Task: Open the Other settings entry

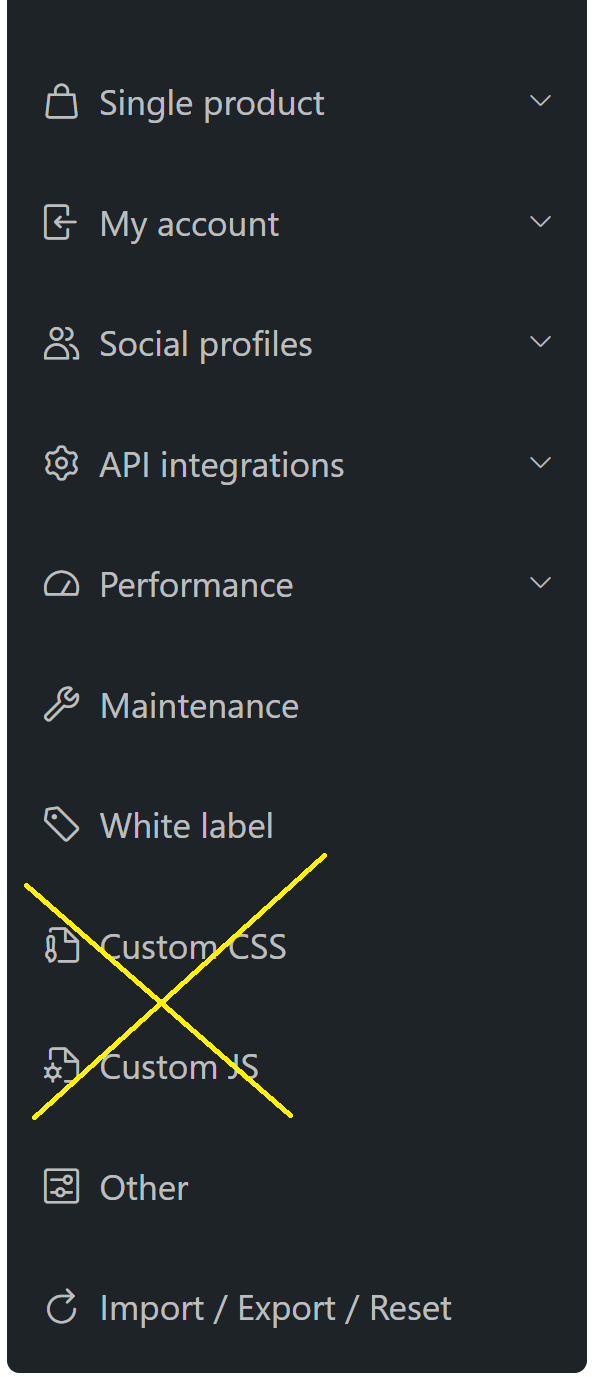Action: (x=297, y=1188)
